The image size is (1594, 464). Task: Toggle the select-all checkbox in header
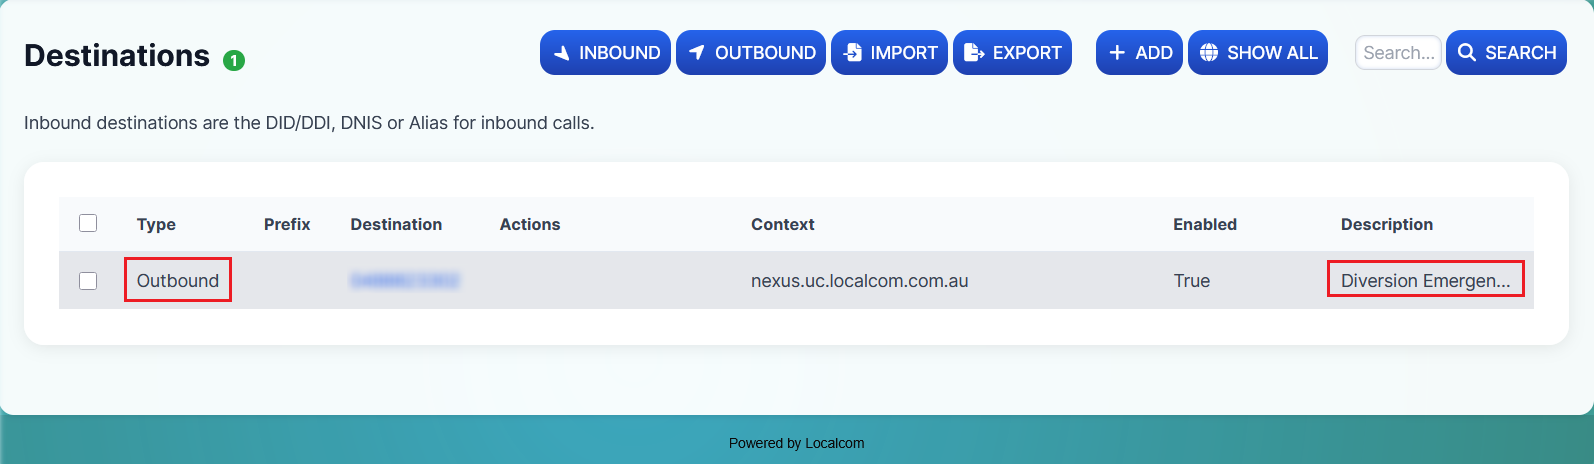coord(88,223)
